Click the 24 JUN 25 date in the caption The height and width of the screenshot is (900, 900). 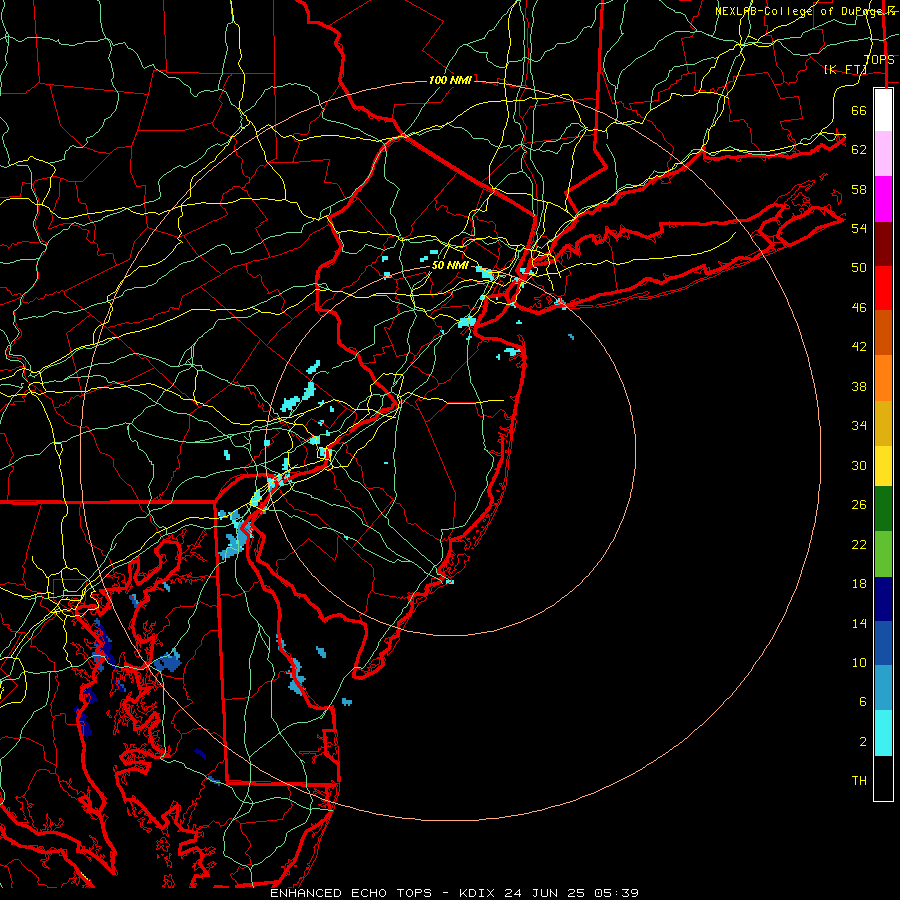[x=545, y=893]
